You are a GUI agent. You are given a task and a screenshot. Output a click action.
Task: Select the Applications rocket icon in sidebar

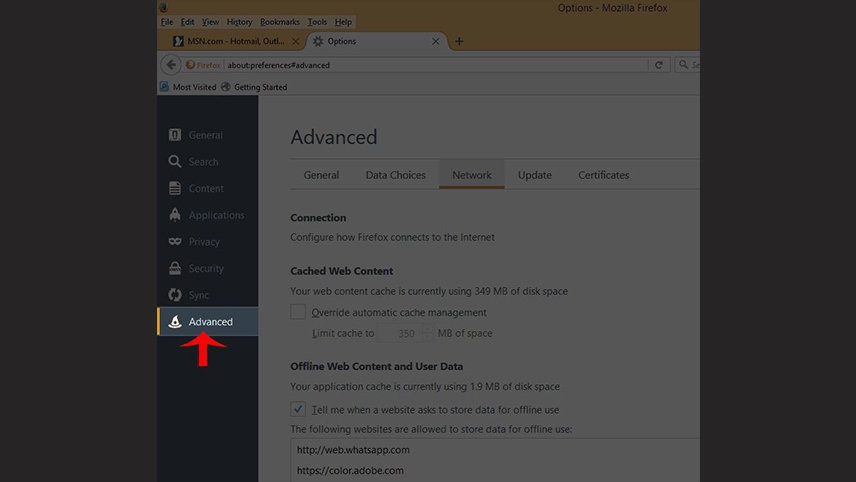(x=175, y=215)
